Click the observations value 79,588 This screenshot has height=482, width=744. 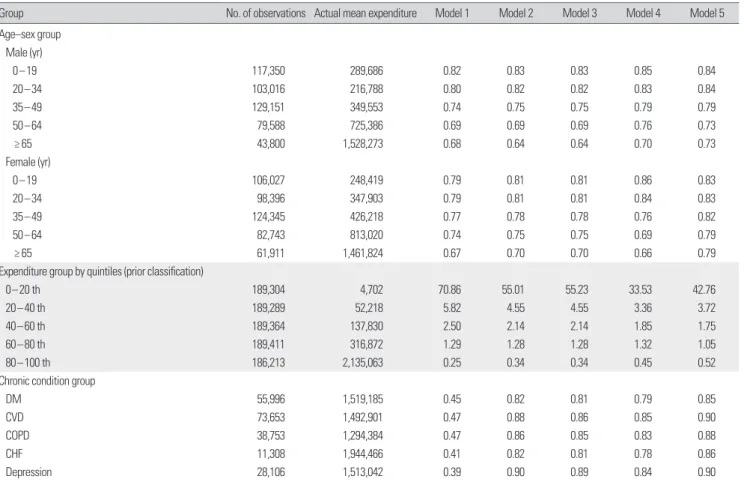pos(271,126)
